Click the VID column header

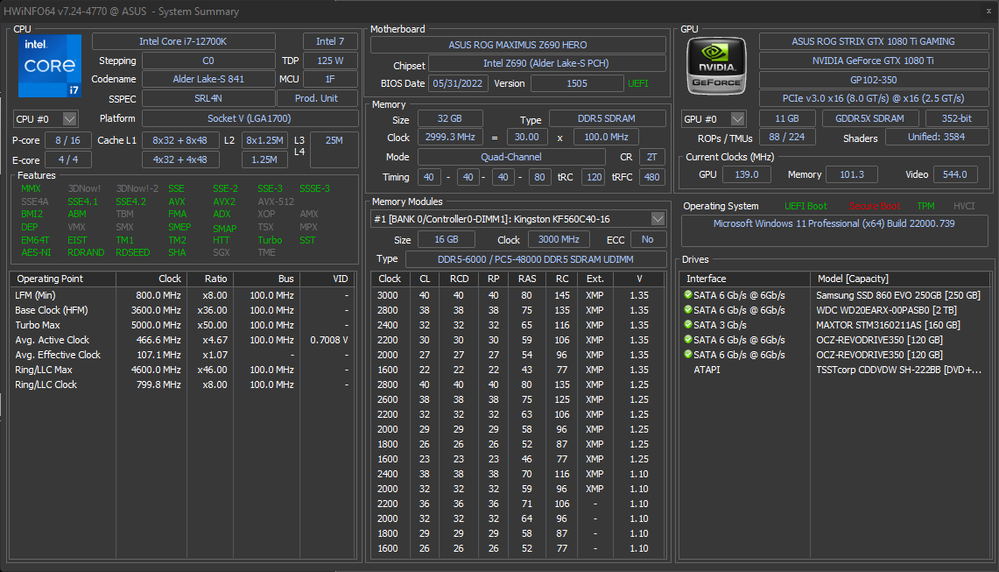click(x=328, y=278)
